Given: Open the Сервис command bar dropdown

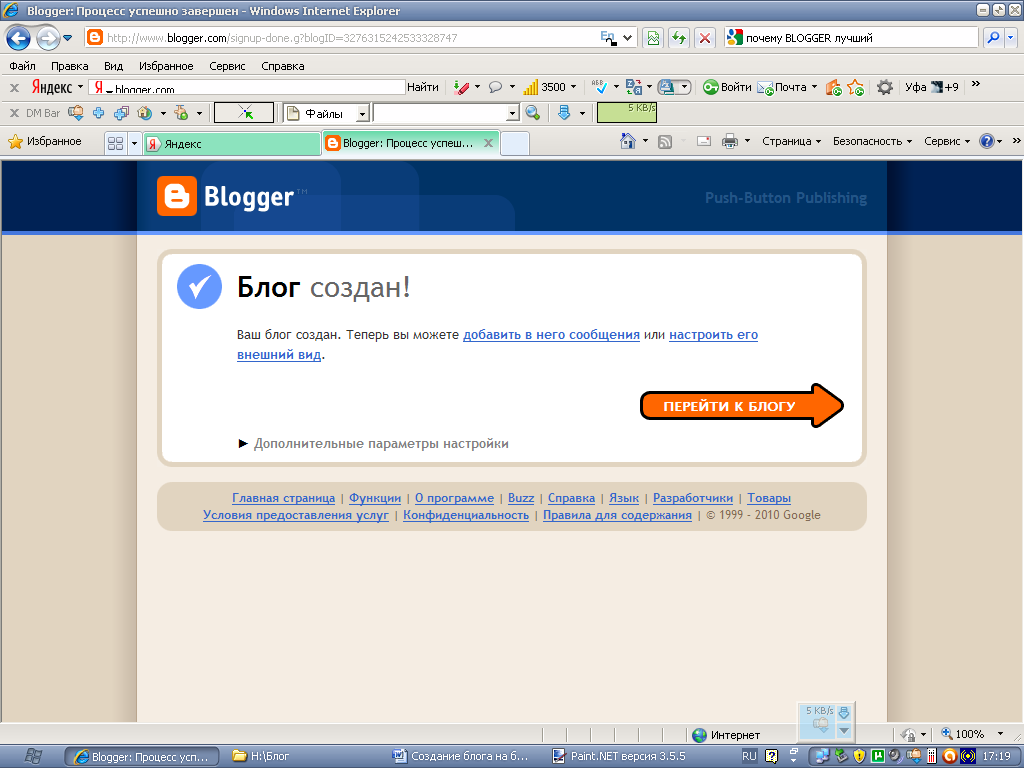Looking at the screenshot, I should [946, 141].
